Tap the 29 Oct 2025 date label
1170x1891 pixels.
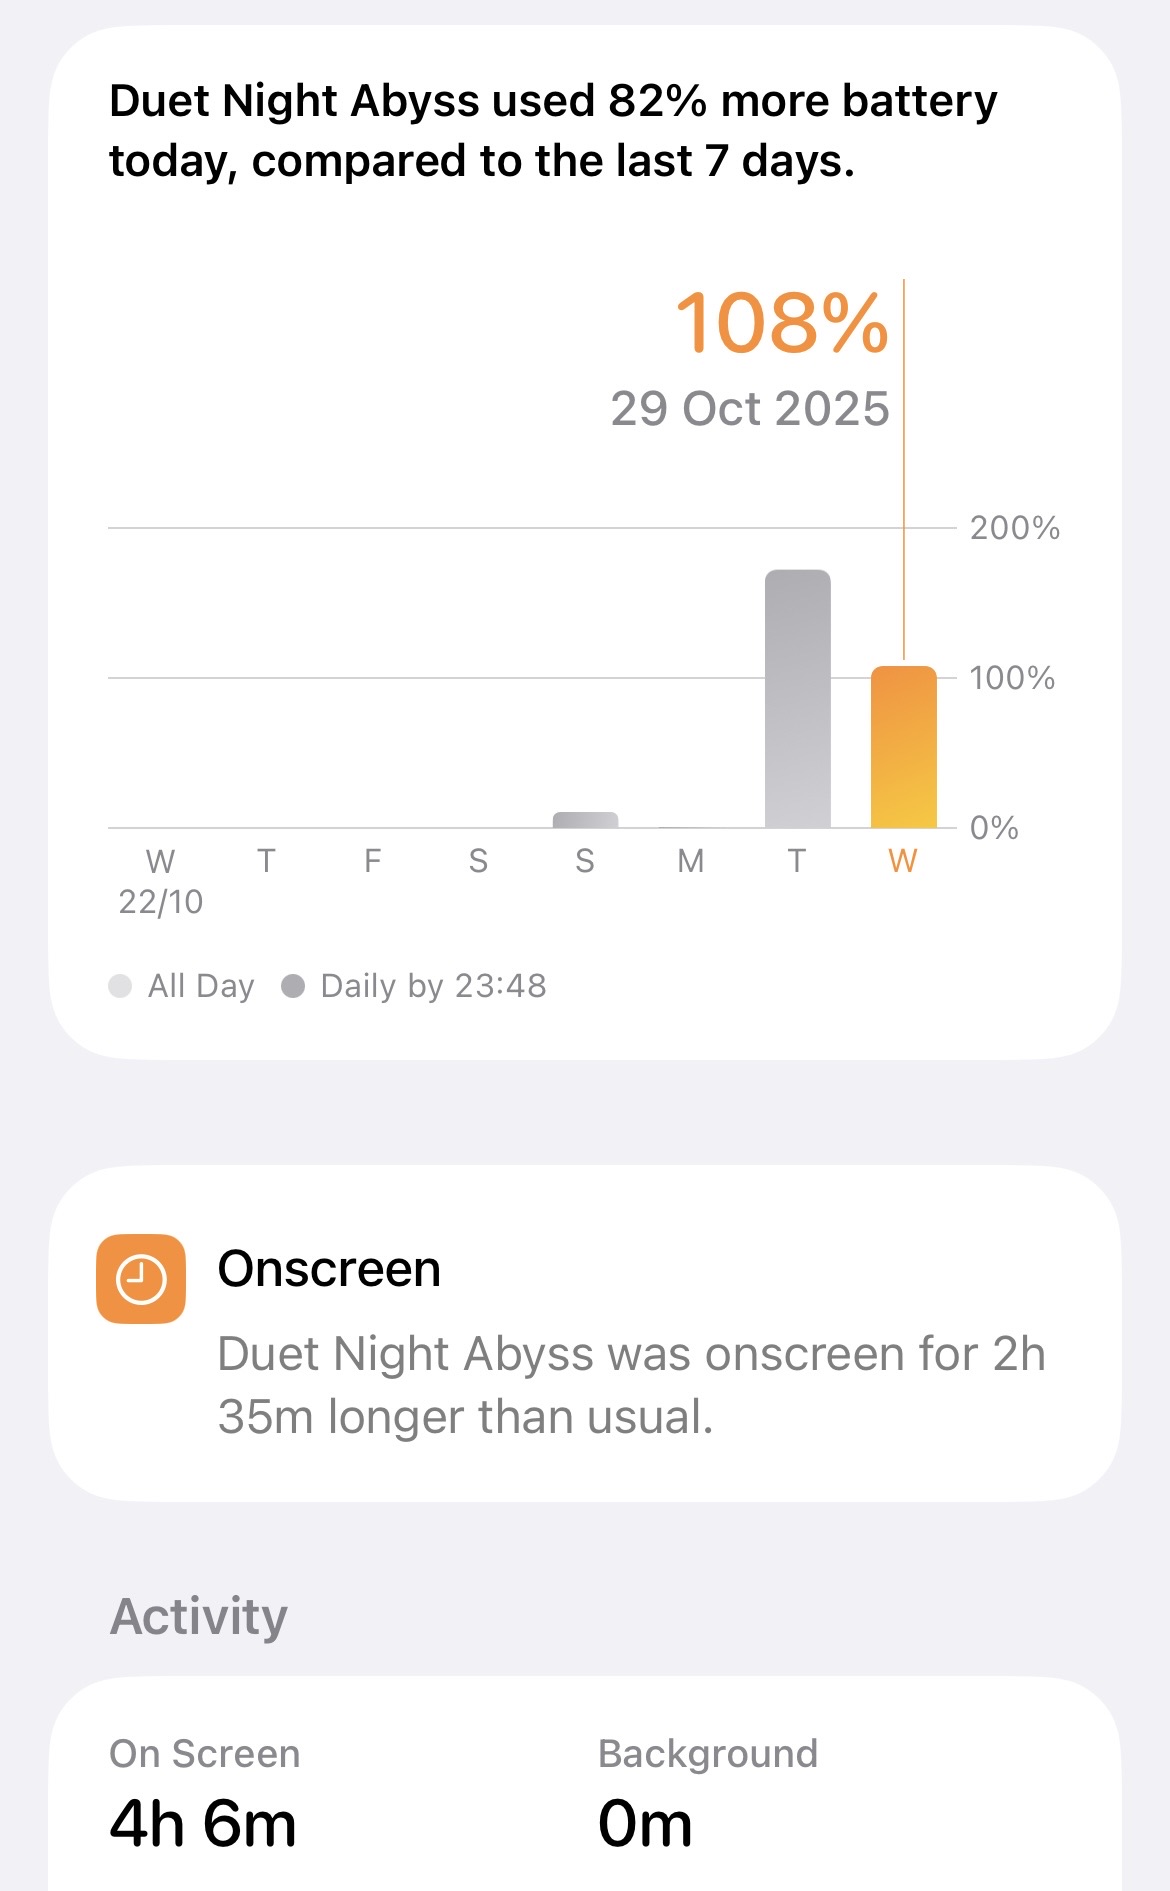[x=749, y=409]
